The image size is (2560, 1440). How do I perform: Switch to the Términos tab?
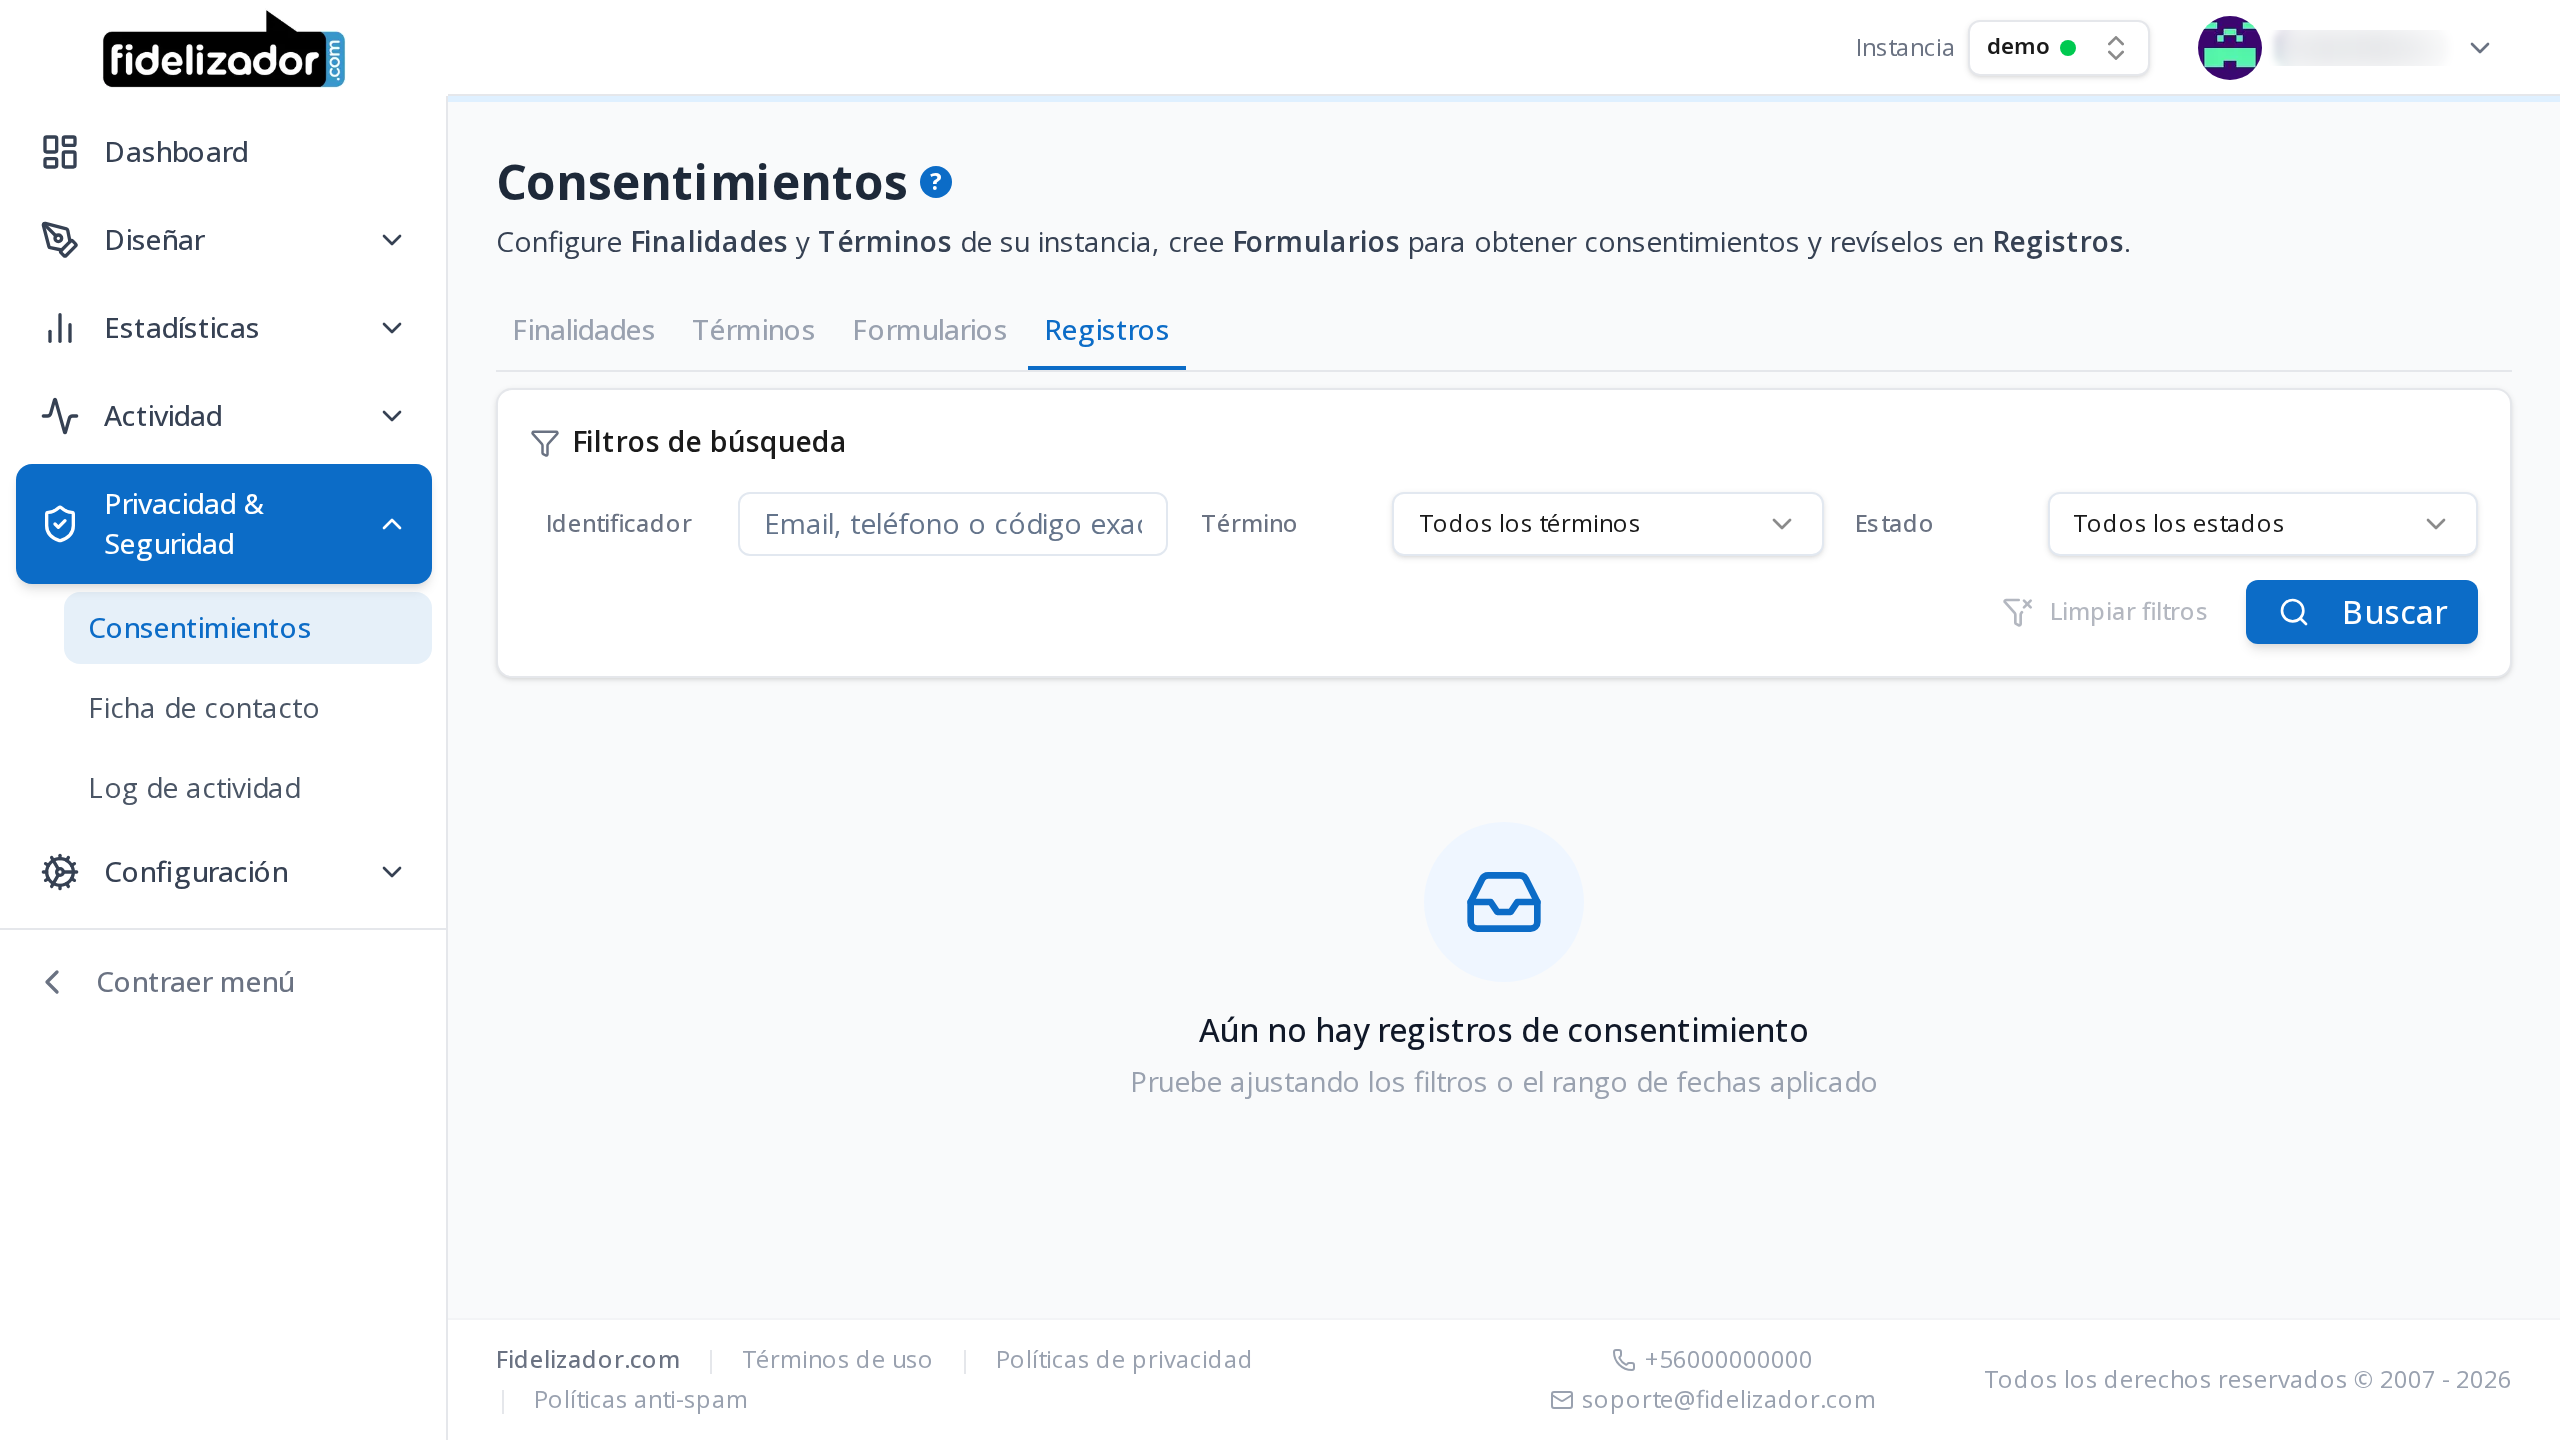753,330
